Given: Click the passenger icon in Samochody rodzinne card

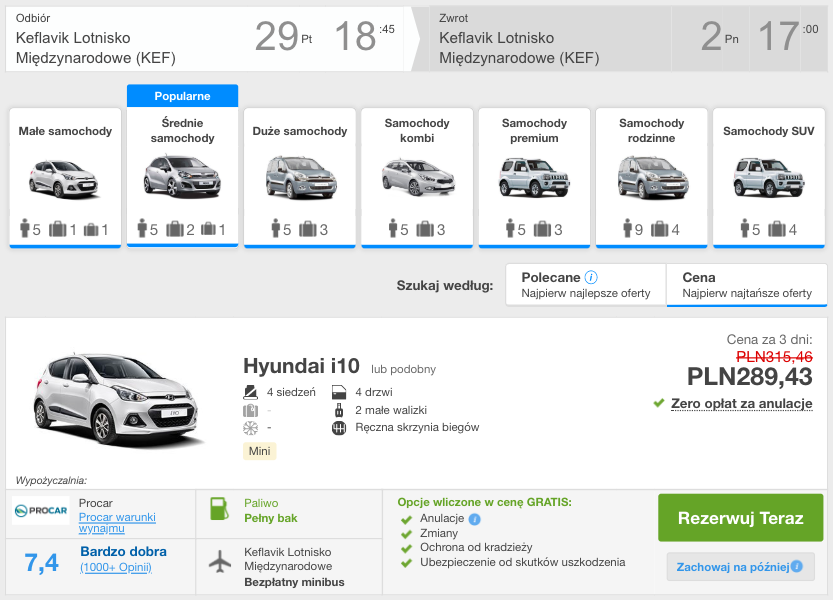Looking at the screenshot, I should pyautogui.click(x=628, y=228).
